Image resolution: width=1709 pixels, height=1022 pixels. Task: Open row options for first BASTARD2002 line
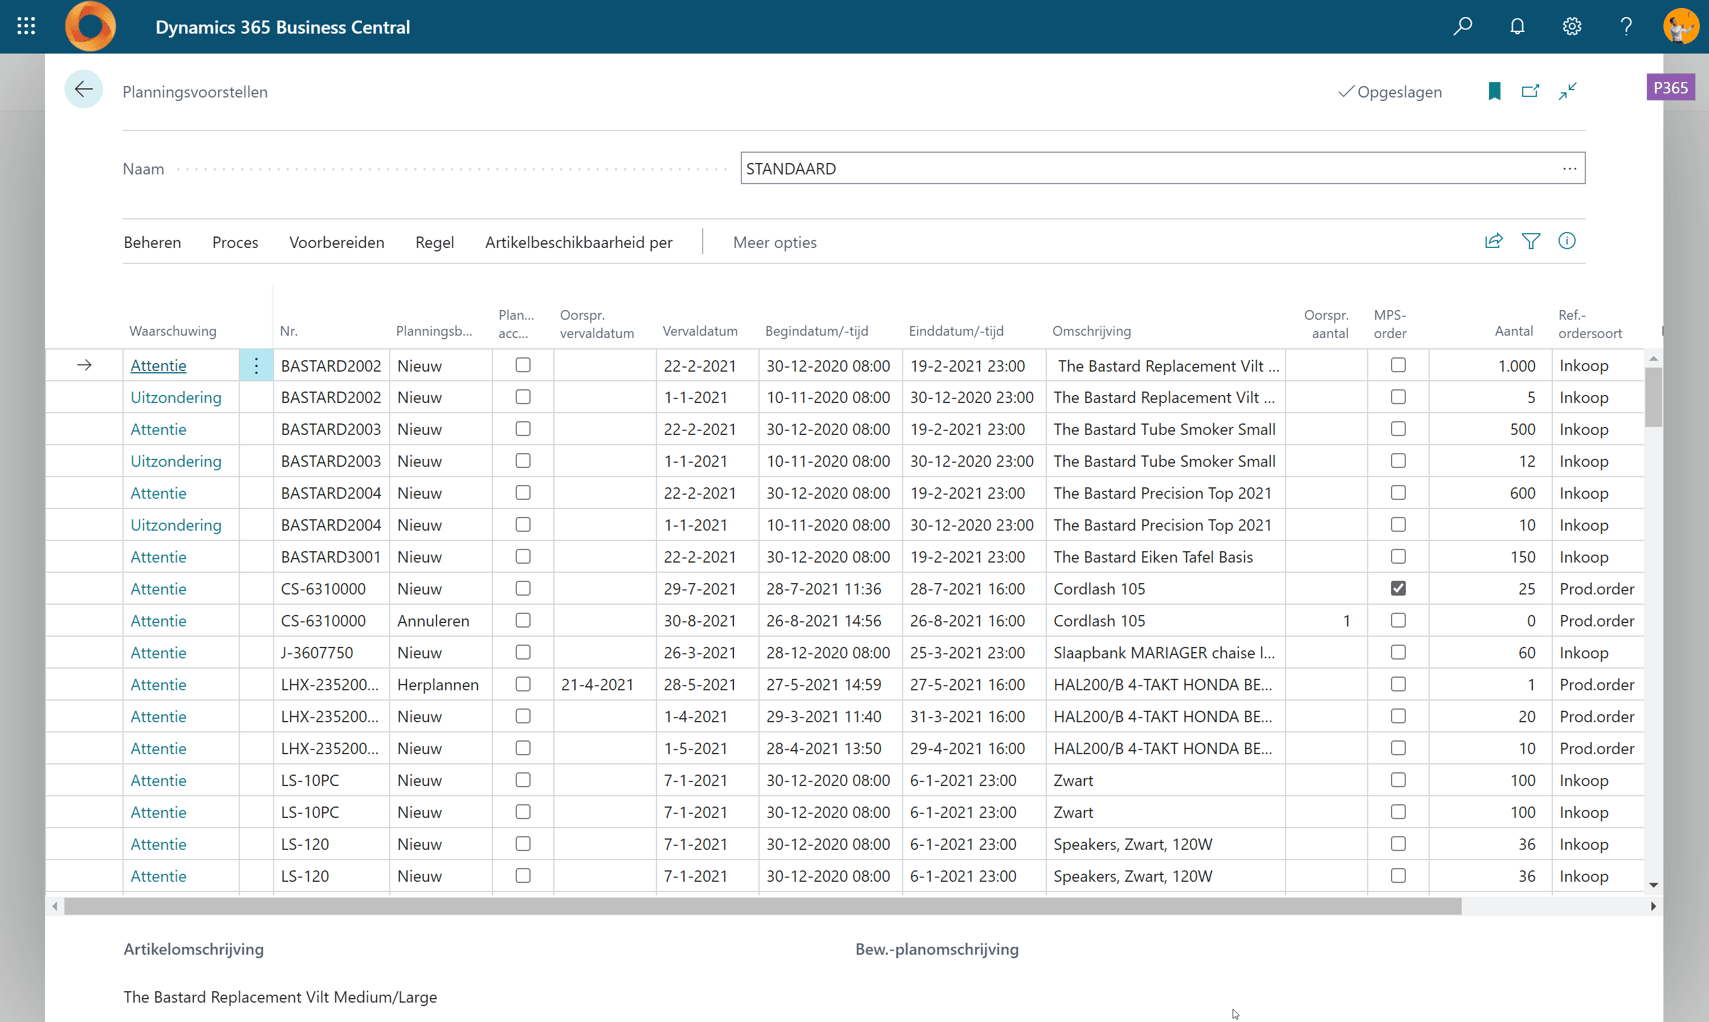[x=256, y=366]
